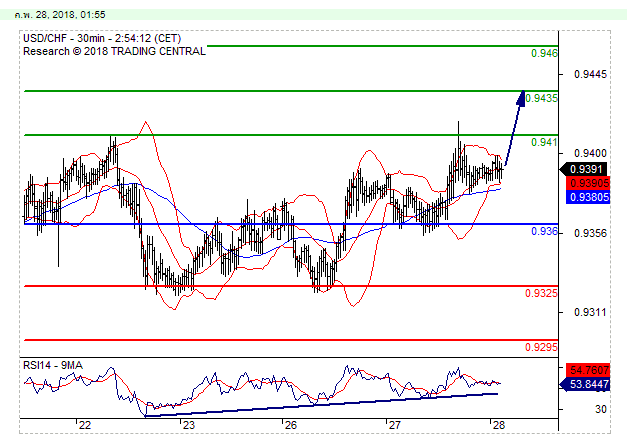The width and height of the screenshot is (627, 443).
Task: Click 'Research © 2018 TRADING CENTRAL' text
Action: 114,52
